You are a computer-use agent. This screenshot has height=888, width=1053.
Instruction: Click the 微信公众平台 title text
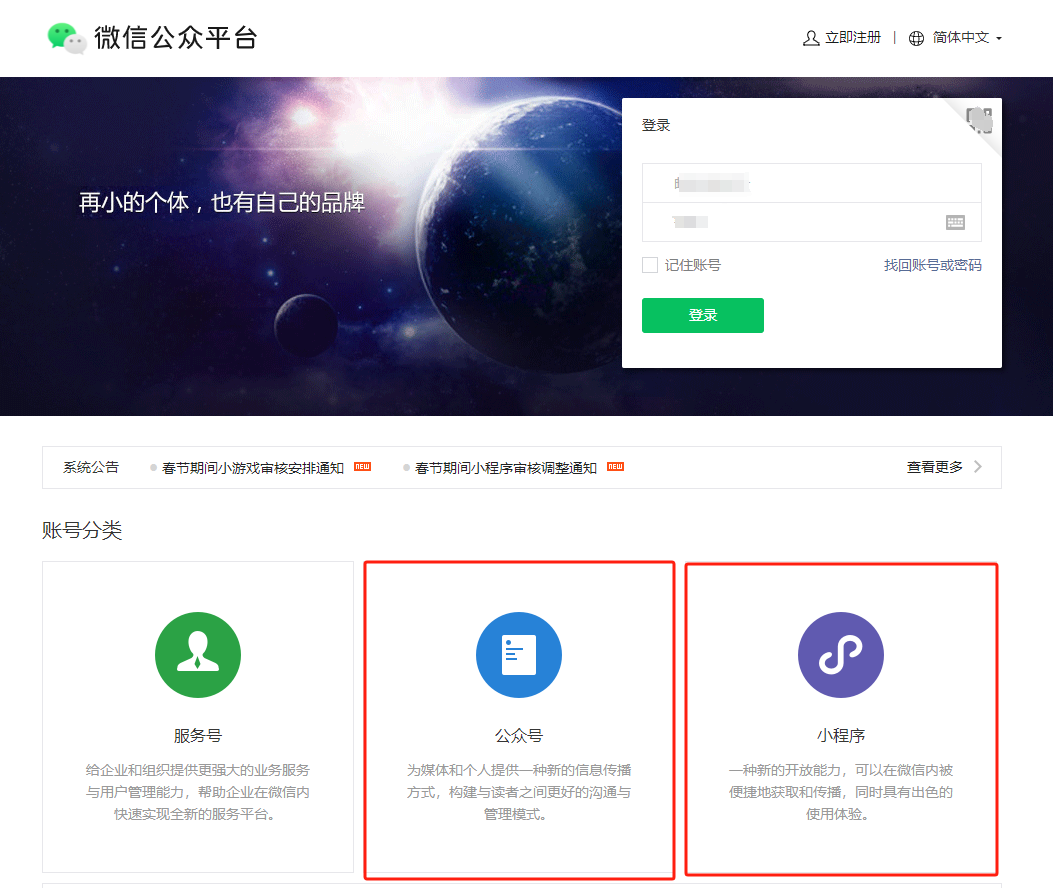click(x=176, y=38)
